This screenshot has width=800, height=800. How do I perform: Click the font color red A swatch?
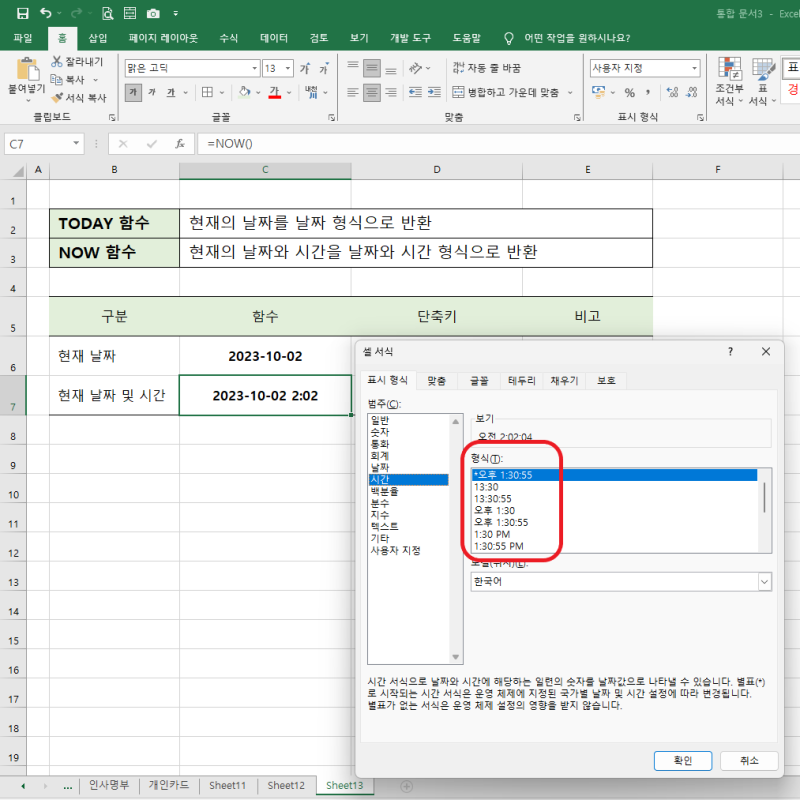coord(274,92)
